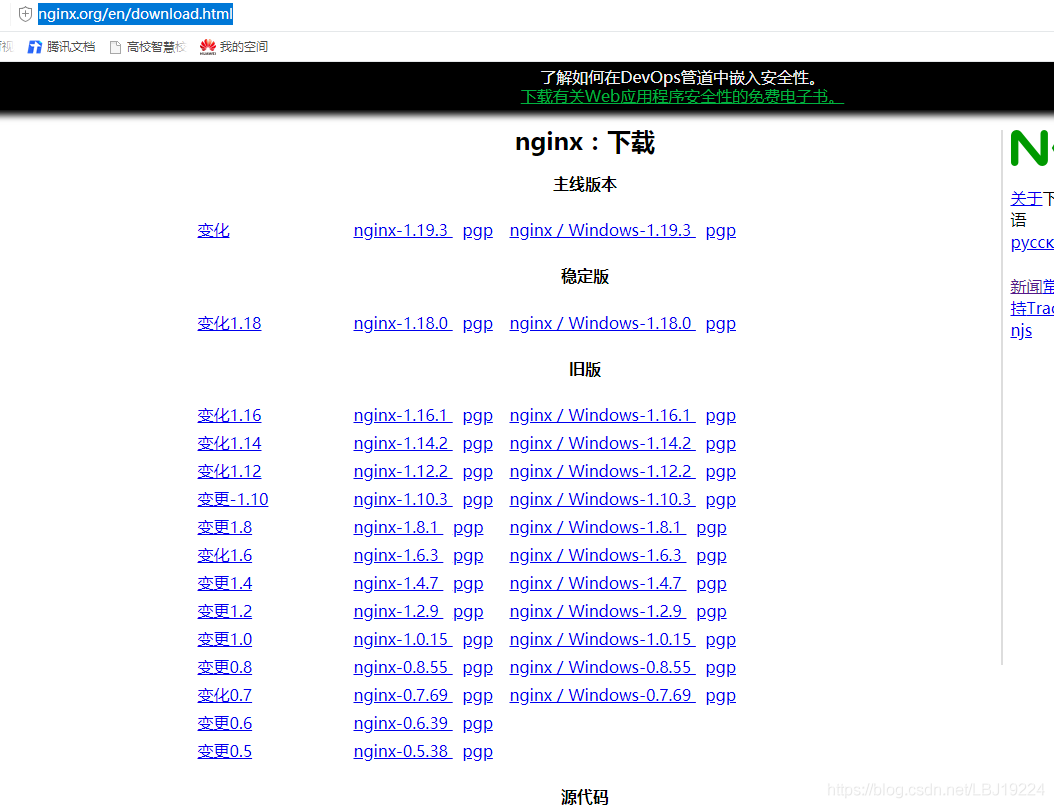The width and height of the screenshot is (1054, 808).
Task: Download nginx-1.8.1 source
Action: [398, 528]
